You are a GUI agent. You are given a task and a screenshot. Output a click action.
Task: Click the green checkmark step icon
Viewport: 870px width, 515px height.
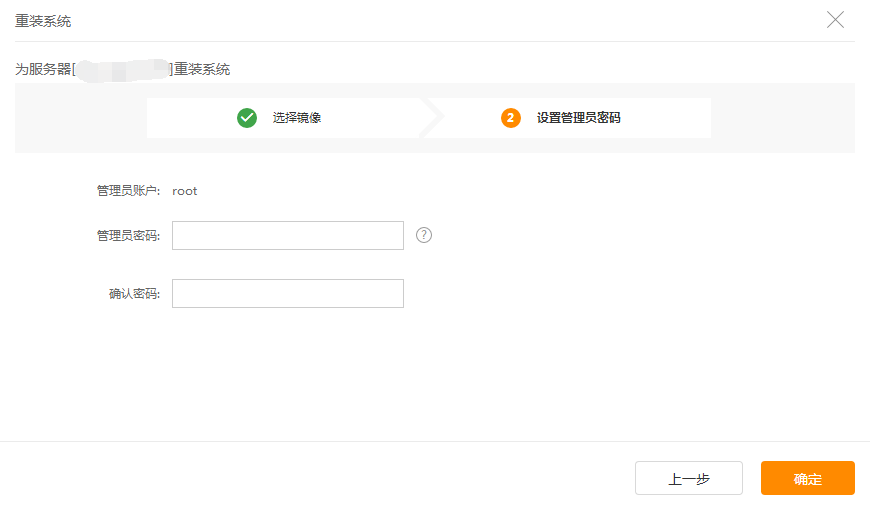pyautogui.click(x=247, y=118)
